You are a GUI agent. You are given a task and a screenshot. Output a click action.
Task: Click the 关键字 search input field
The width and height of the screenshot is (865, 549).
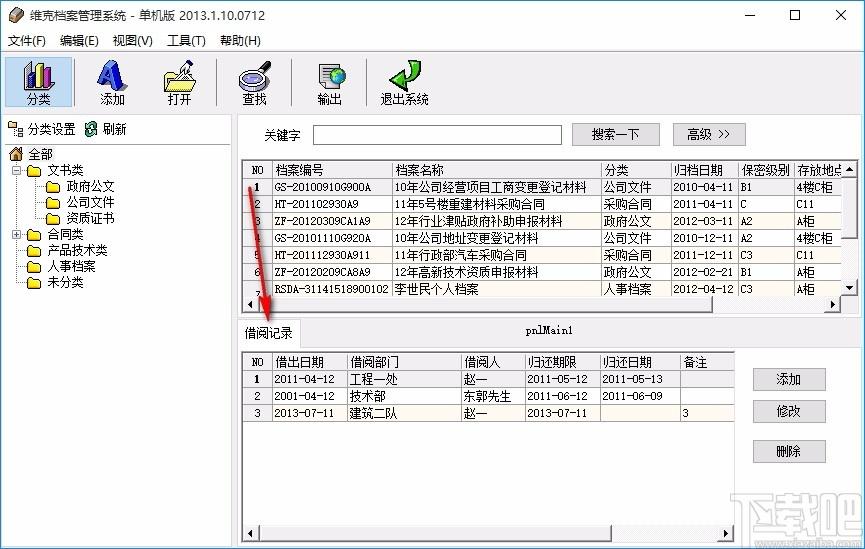tap(437, 135)
